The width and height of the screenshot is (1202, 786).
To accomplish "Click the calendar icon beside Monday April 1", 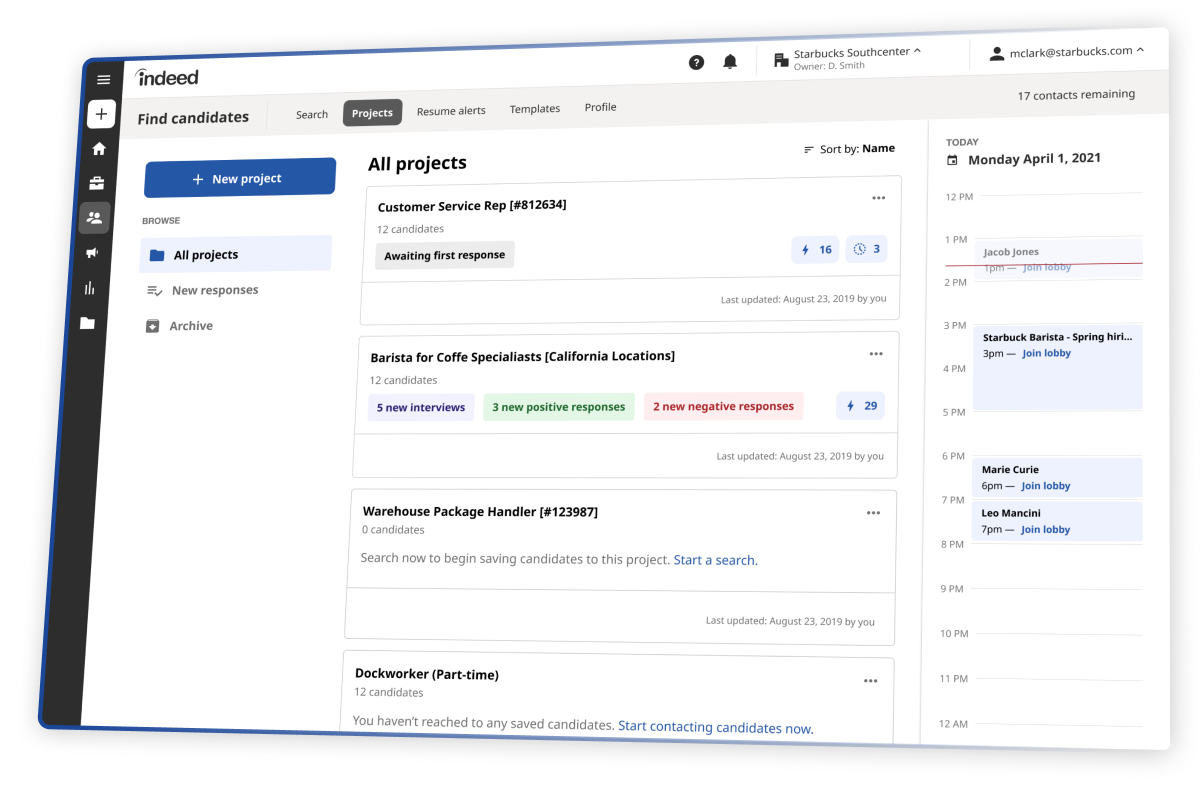I will click(x=952, y=160).
